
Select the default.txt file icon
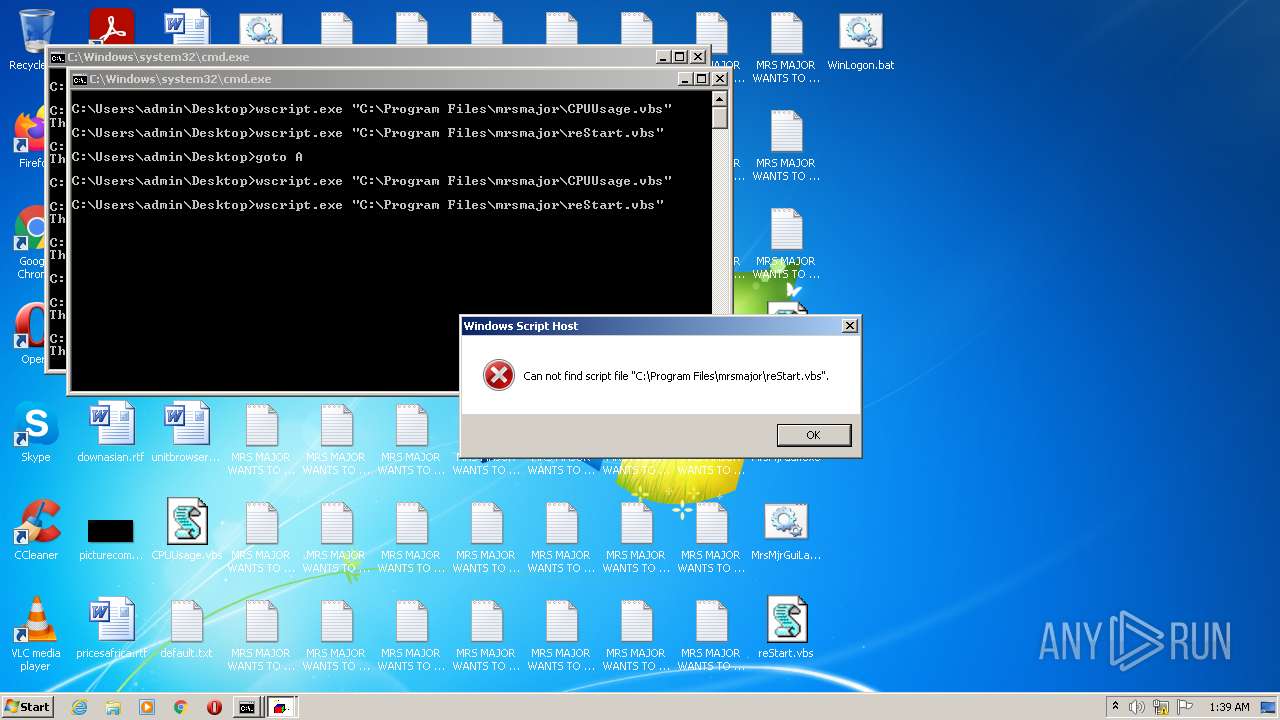[186, 629]
